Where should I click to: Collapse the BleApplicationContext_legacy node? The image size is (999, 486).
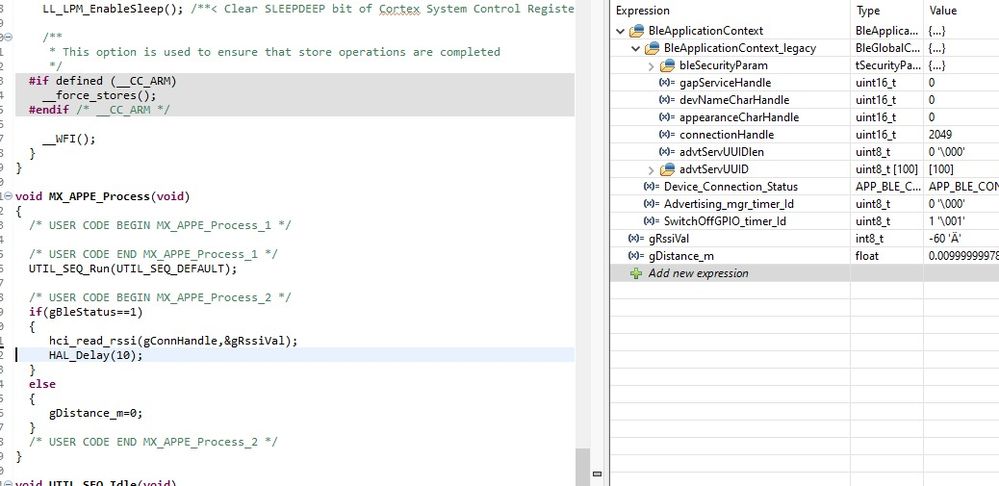click(x=636, y=48)
